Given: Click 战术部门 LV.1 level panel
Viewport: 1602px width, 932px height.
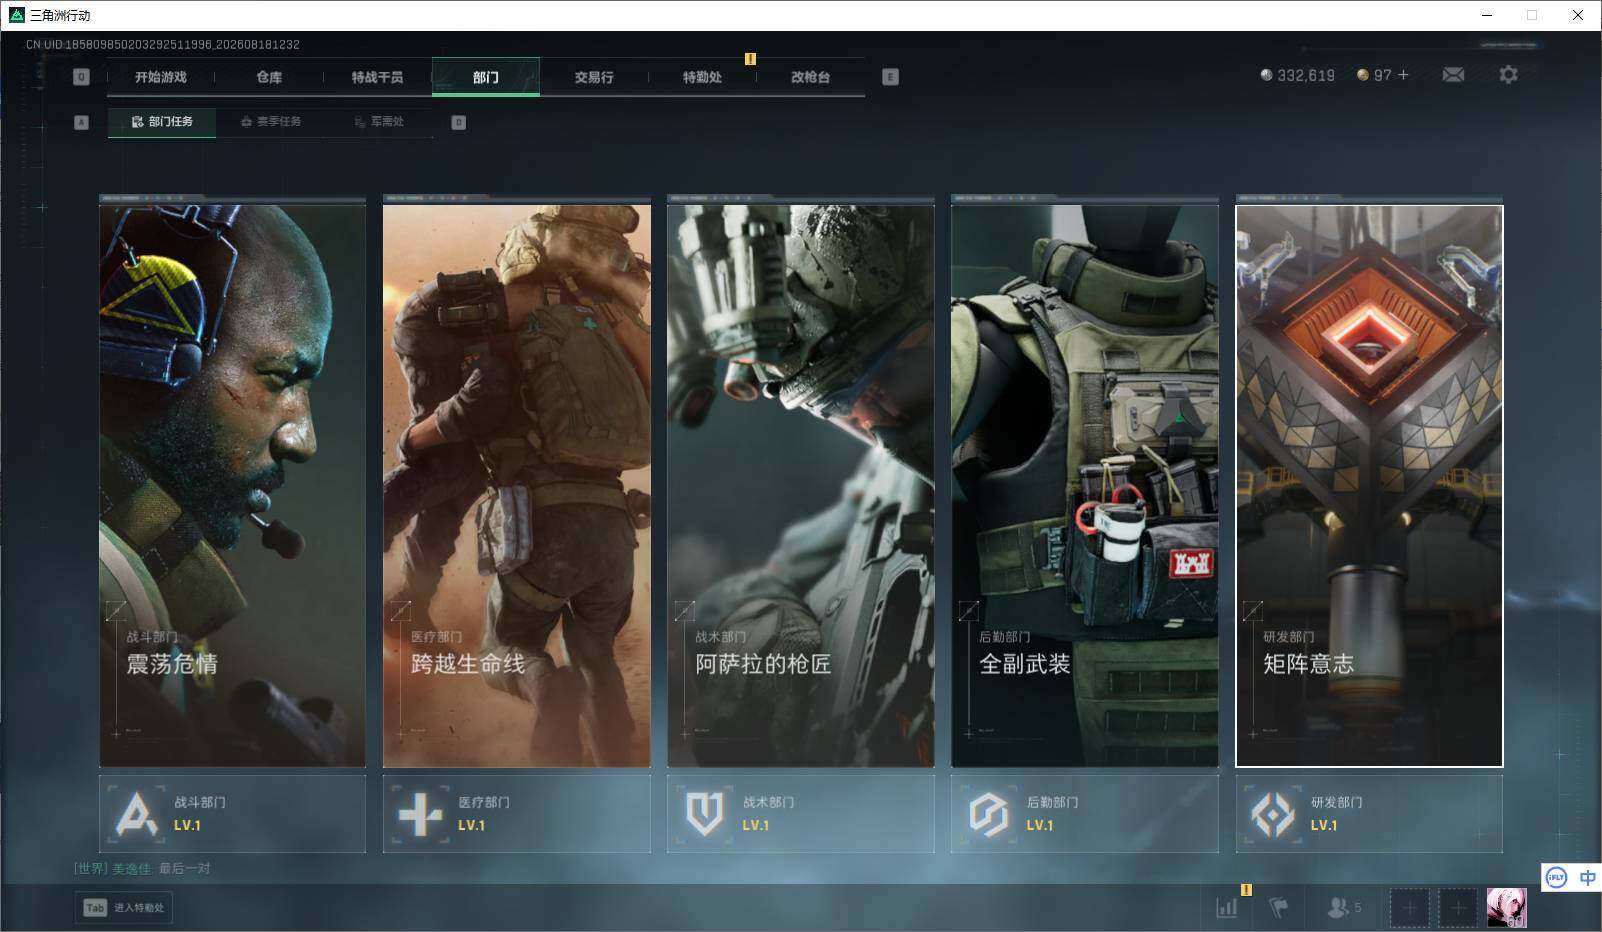Looking at the screenshot, I should pyautogui.click(x=801, y=814).
